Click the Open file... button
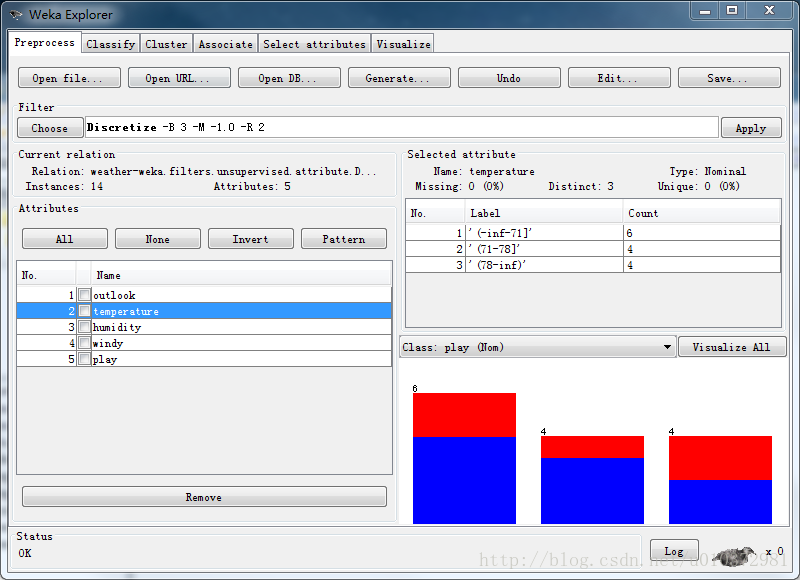This screenshot has width=800, height=580. tap(69, 78)
